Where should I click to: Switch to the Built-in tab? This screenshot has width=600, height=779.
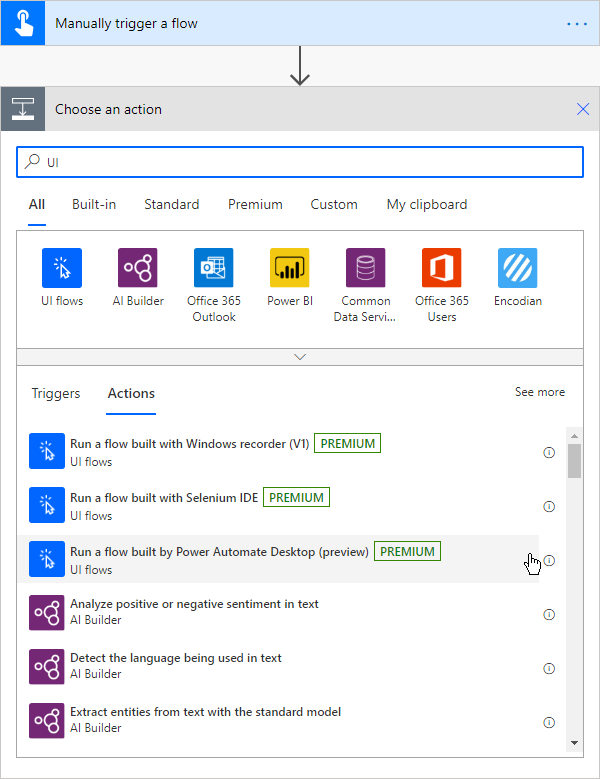94,204
